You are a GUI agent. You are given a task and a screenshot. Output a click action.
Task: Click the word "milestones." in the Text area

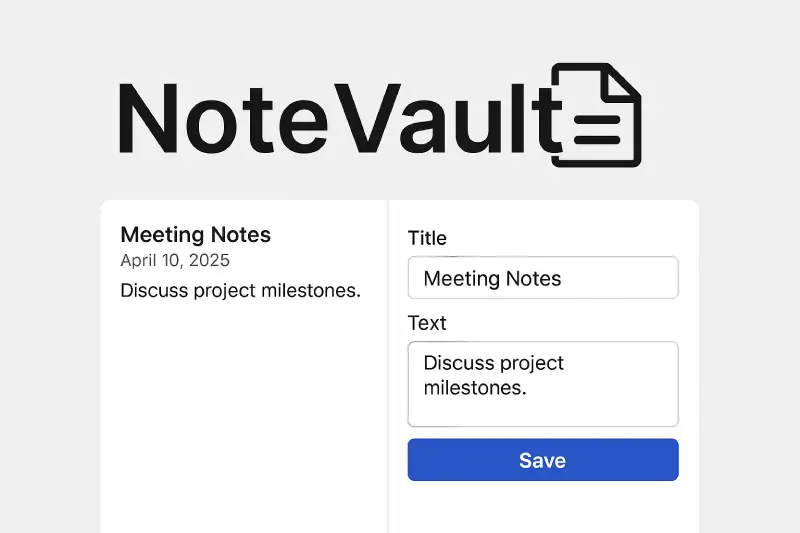coord(474,388)
